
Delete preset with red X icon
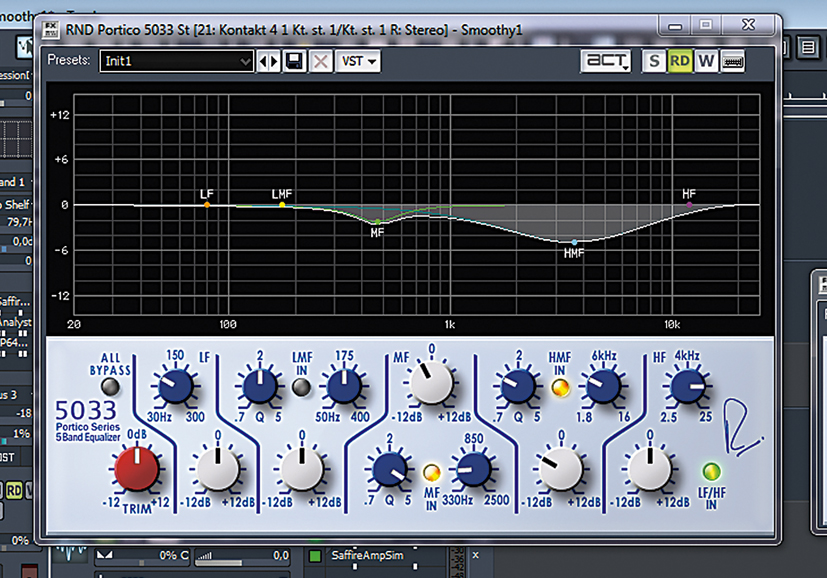tap(320, 61)
